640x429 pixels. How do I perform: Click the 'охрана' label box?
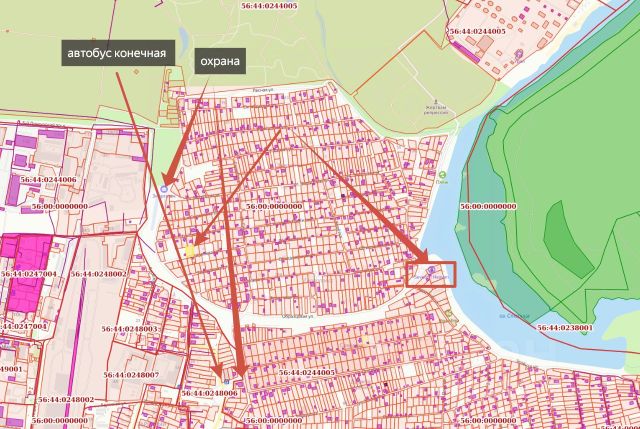click(220, 61)
